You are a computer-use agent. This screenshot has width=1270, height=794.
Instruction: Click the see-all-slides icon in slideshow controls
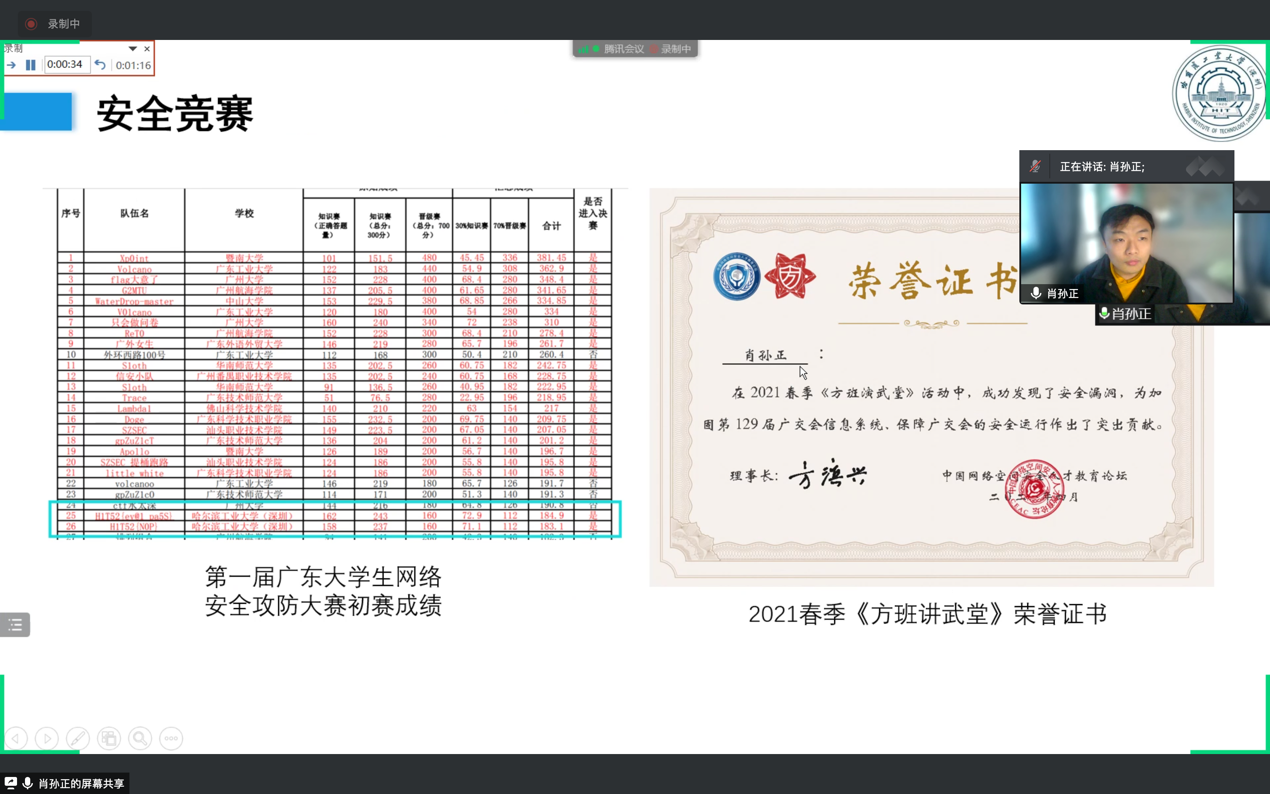[x=110, y=738]
